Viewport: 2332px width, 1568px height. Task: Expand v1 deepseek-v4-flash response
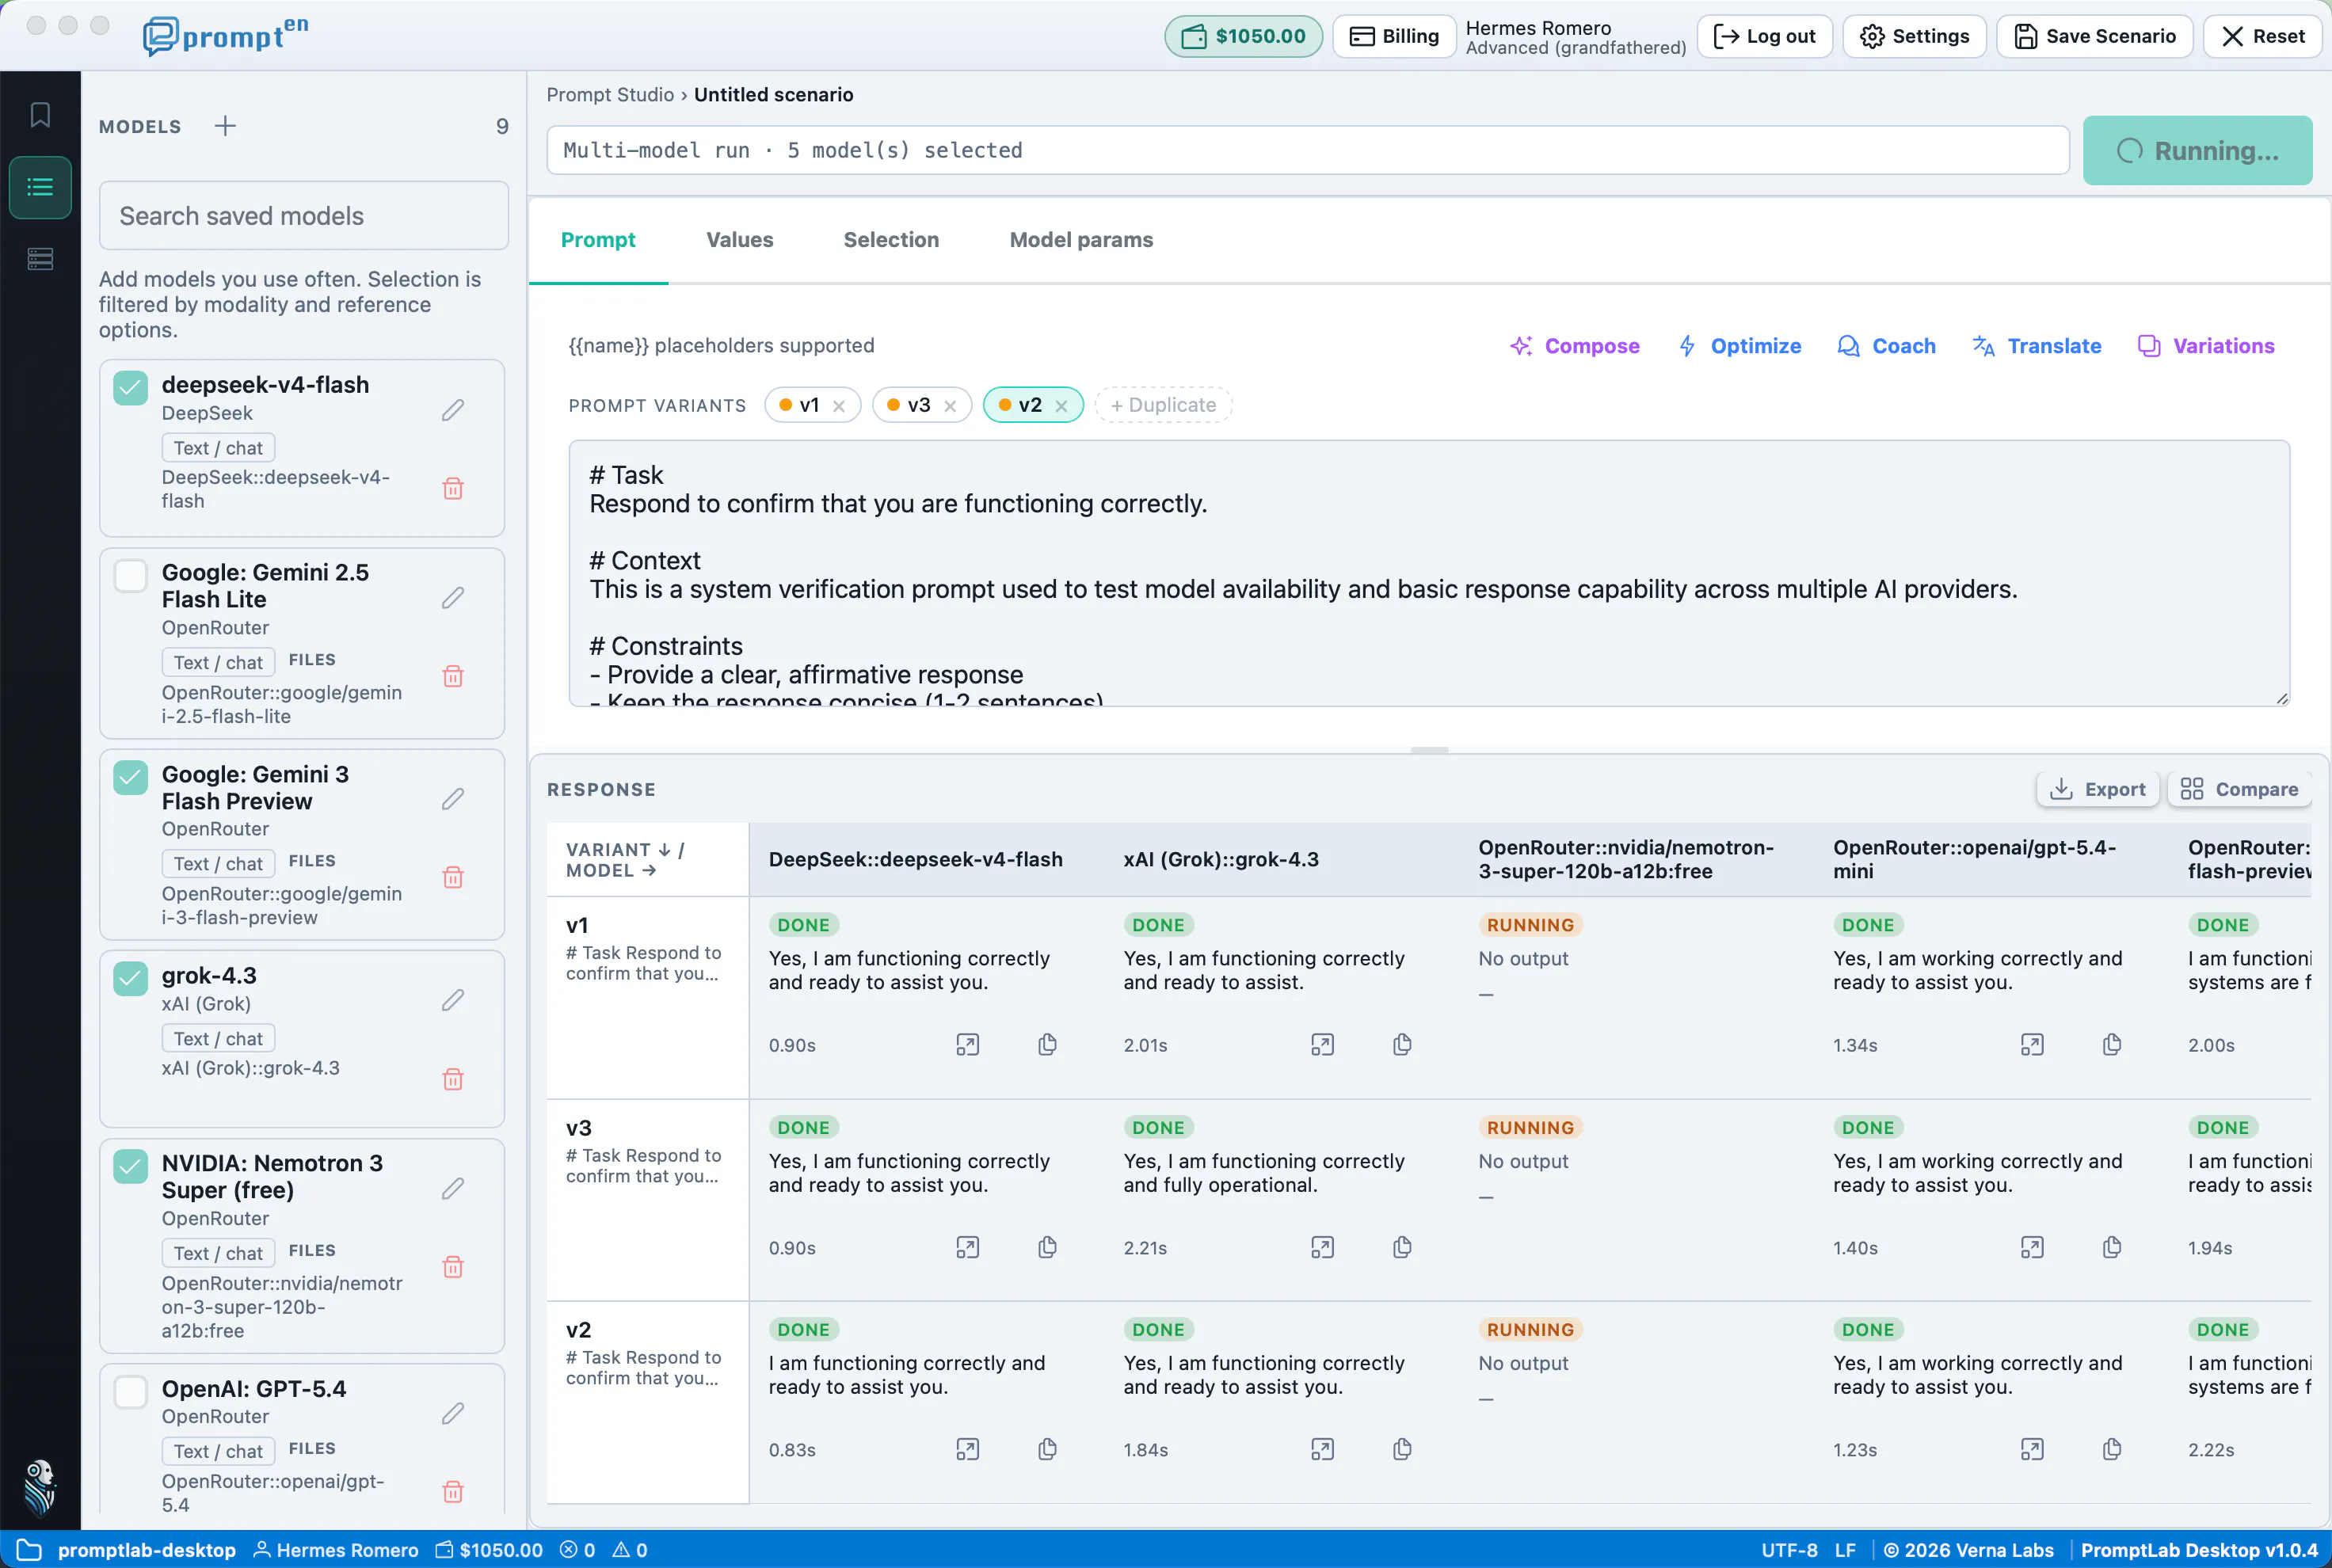coord(967,1045)
